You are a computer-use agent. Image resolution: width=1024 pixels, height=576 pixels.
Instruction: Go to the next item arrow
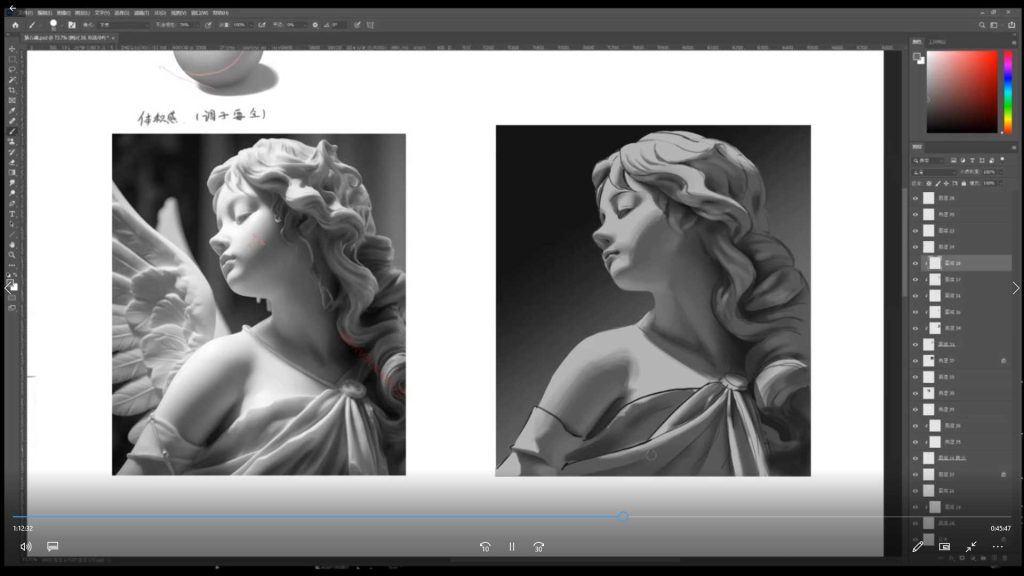[1015, 288]
